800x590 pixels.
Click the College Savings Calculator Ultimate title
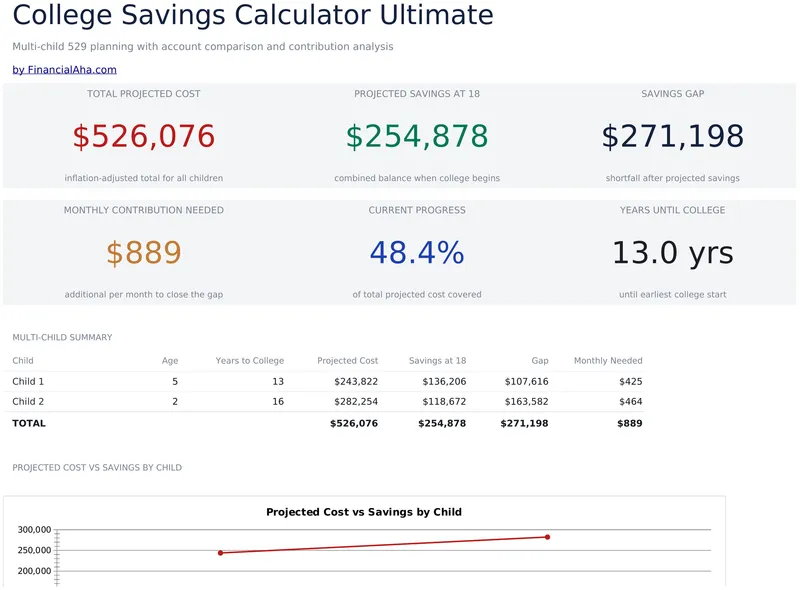click(x=253, y=15)
